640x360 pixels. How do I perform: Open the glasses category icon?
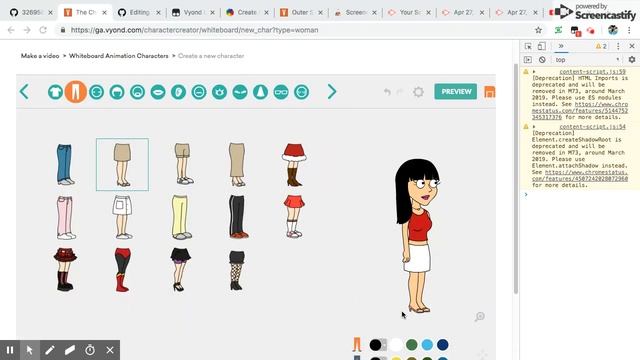281,92
